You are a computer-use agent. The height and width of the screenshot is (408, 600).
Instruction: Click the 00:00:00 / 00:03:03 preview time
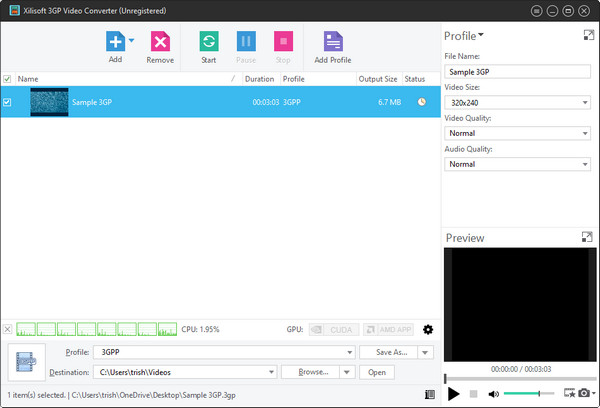(521, 369)
